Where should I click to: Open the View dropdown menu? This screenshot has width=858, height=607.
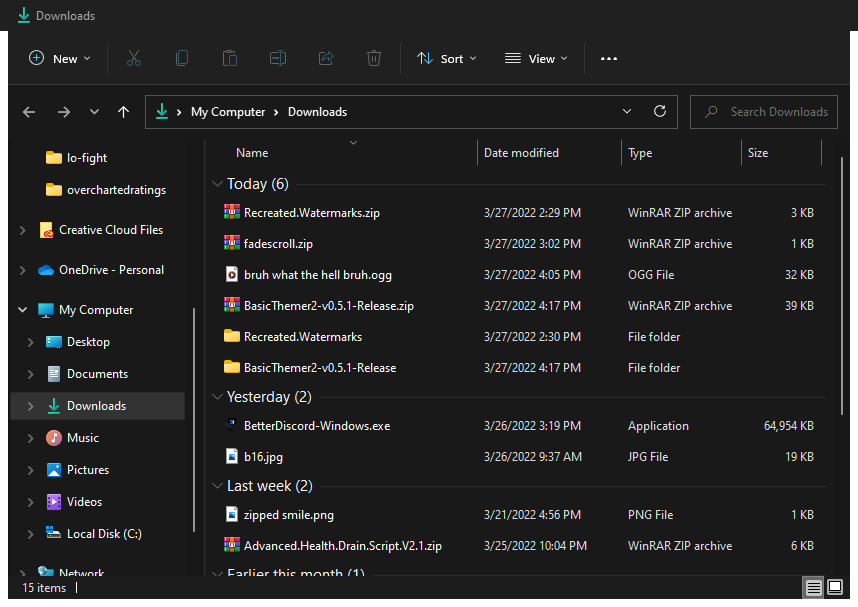(536, 58)
